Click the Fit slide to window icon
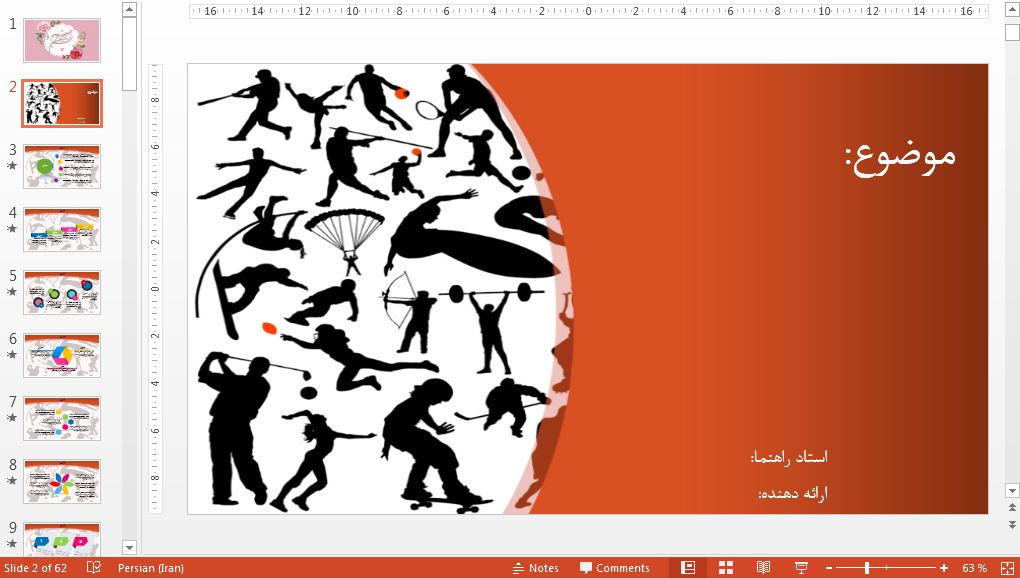Screen dimensions: 1020x578 [1005, 568]
